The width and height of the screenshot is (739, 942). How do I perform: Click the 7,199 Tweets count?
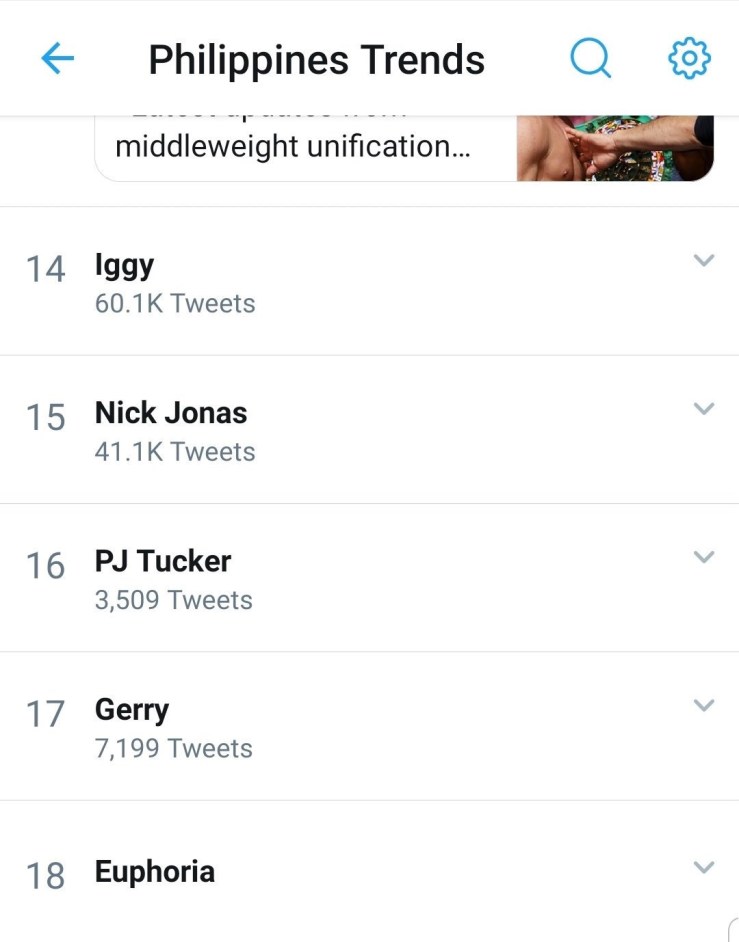click(x=174, y=748)
